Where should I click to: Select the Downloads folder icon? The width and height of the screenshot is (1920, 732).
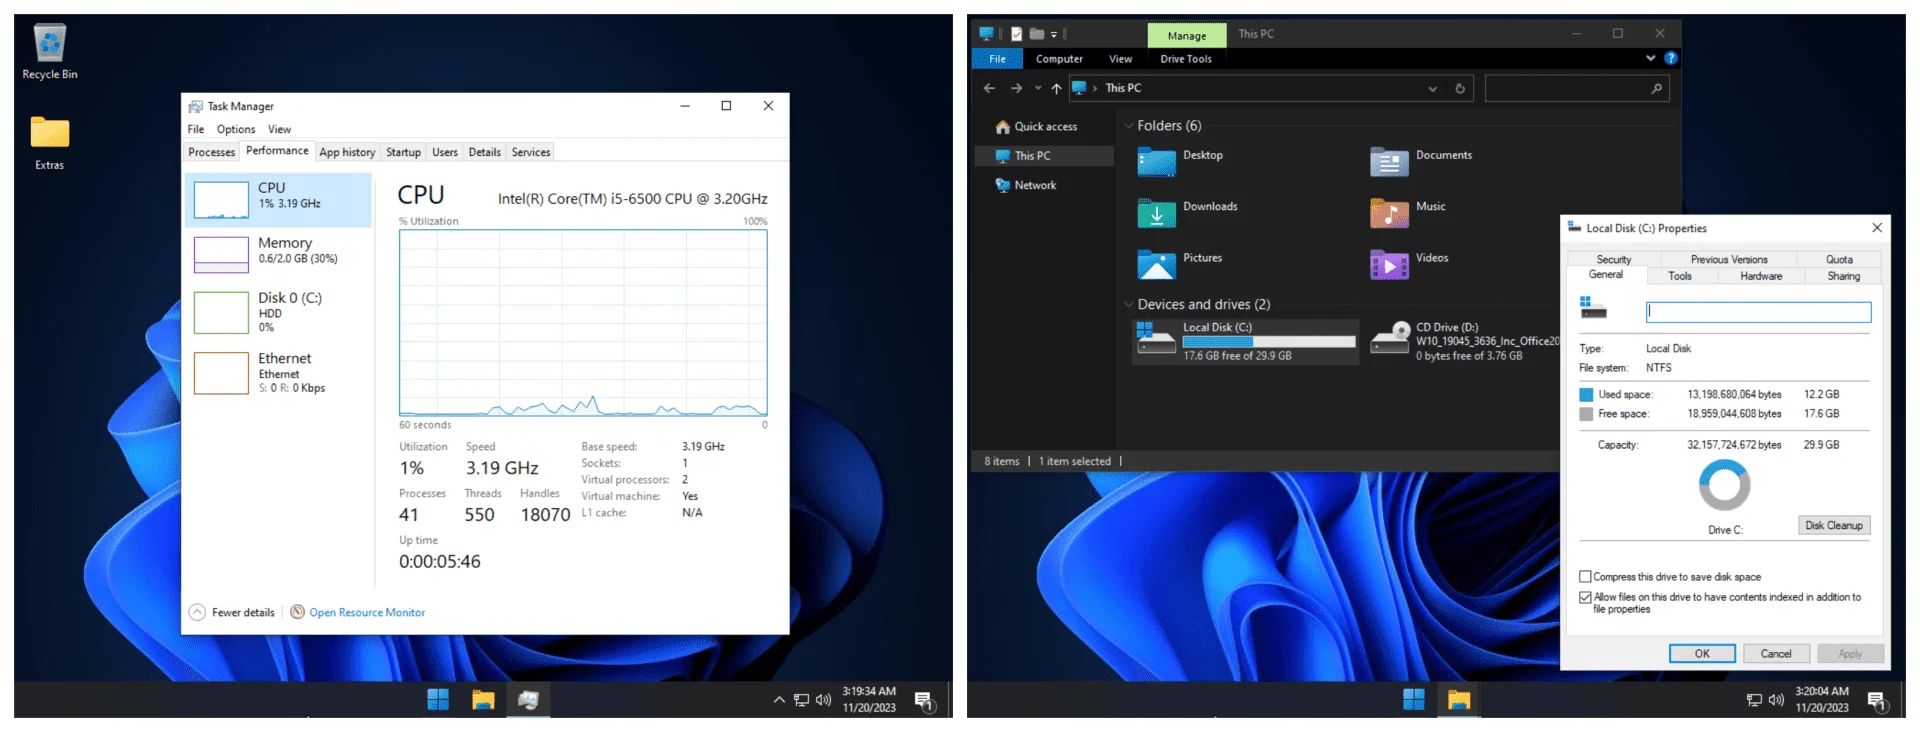click(x=1156, y=212)
